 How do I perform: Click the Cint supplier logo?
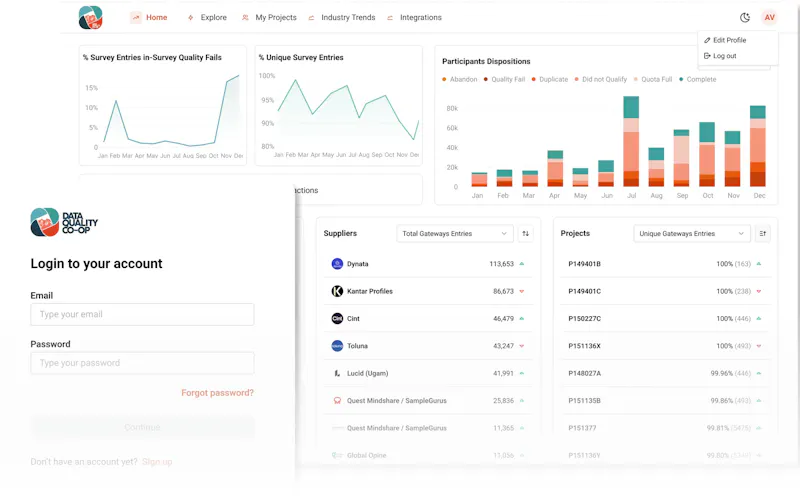click(337, 318)
